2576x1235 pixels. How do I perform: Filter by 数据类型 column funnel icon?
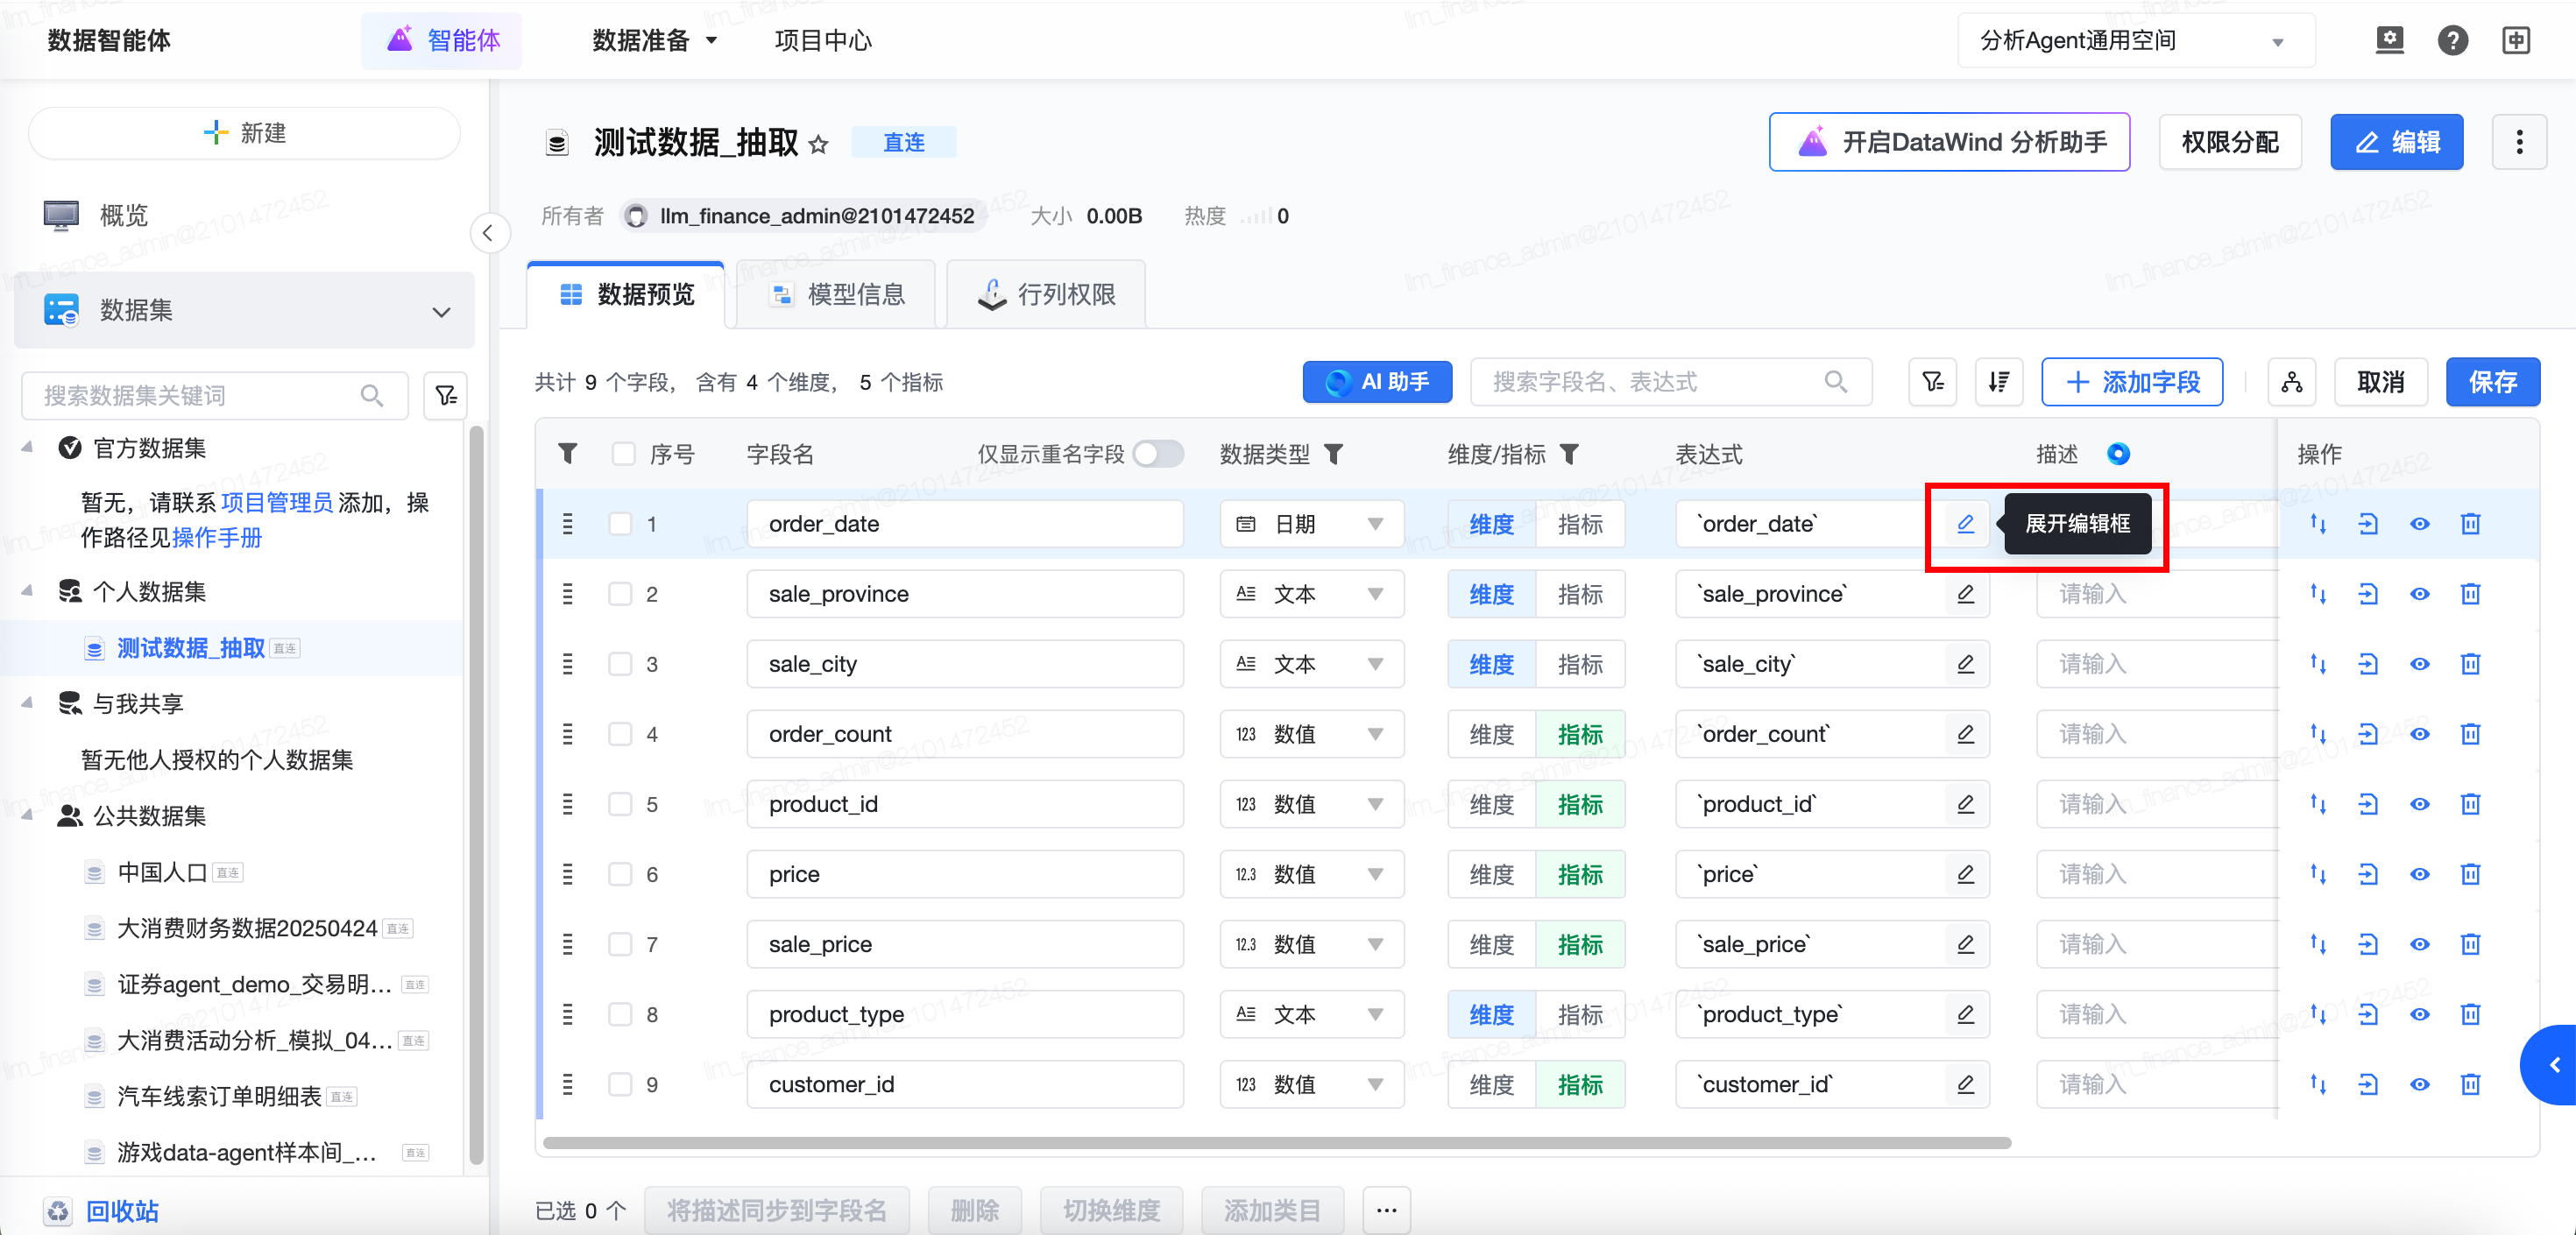point(1334,454)
